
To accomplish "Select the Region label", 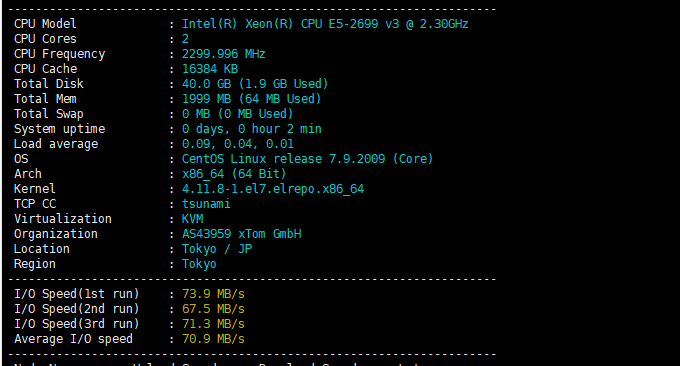I will pyautogui.click(x=35, y=264).
